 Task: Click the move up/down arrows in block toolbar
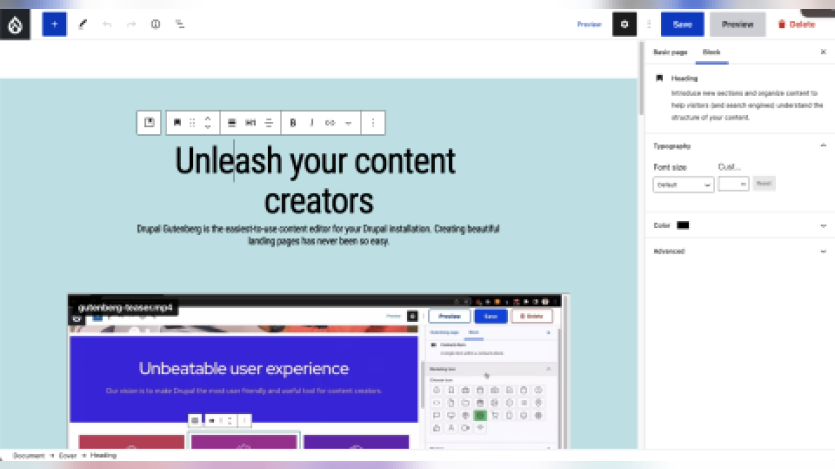[208, 122]
